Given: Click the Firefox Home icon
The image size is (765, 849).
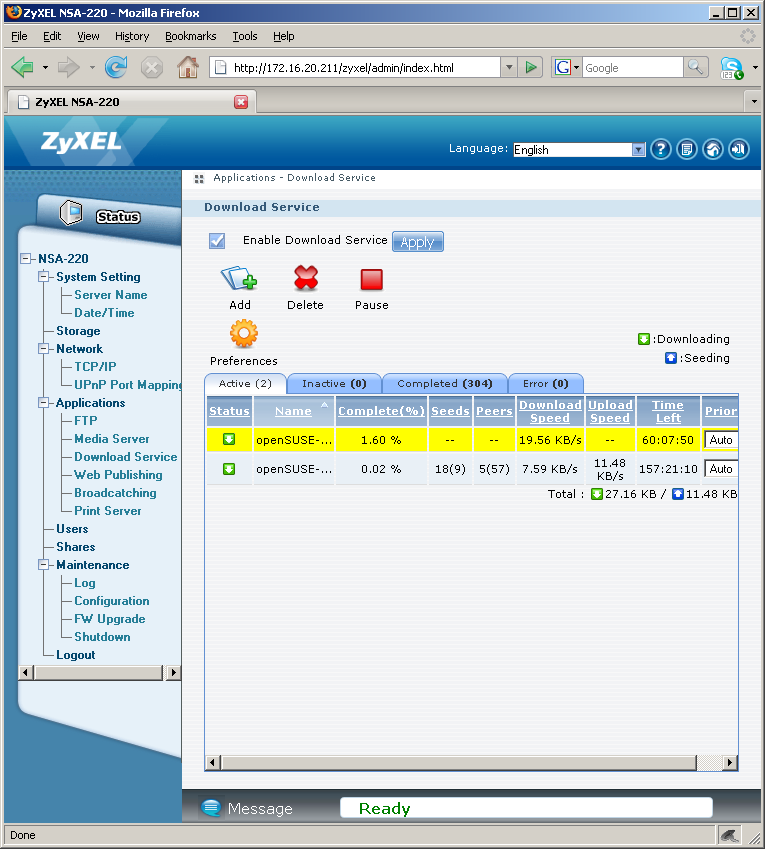Looking at the screenshot, I should click(x=188, y=68).
